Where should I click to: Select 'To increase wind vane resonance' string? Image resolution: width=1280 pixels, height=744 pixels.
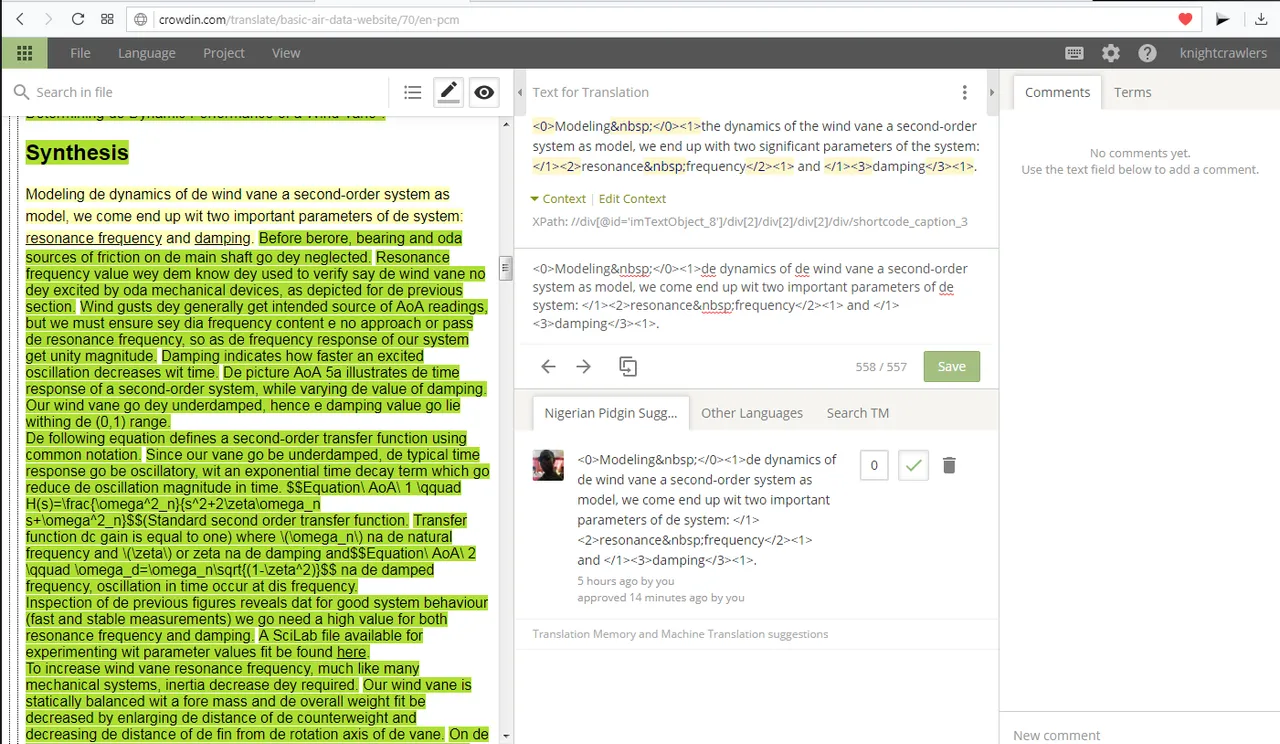pos(222,676)
